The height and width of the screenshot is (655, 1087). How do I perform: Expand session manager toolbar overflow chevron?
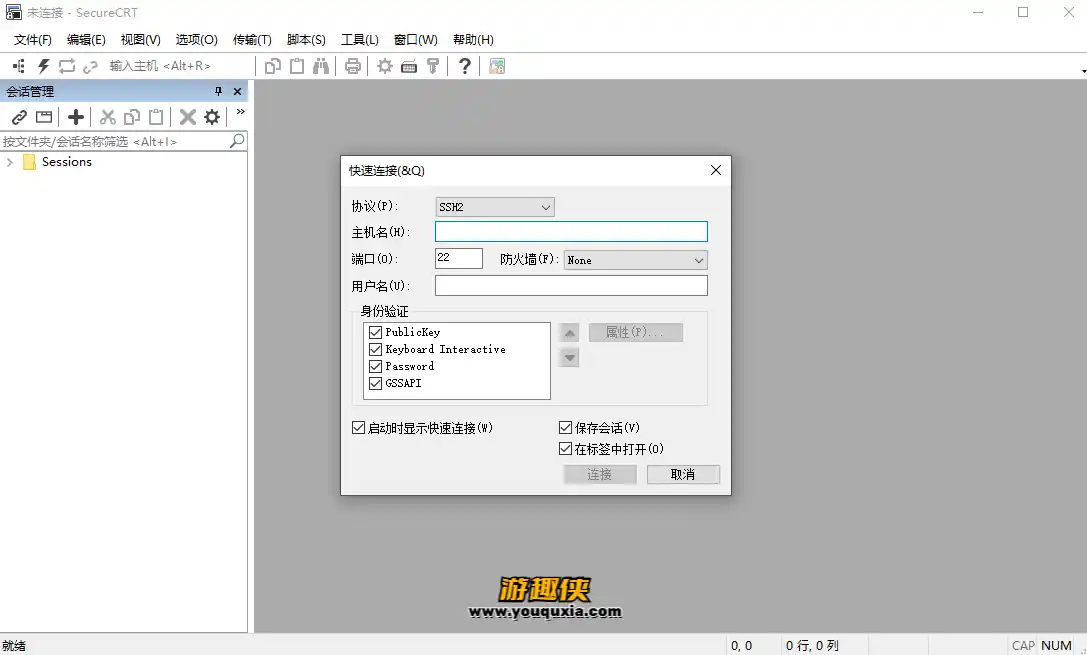coord(241,112)
